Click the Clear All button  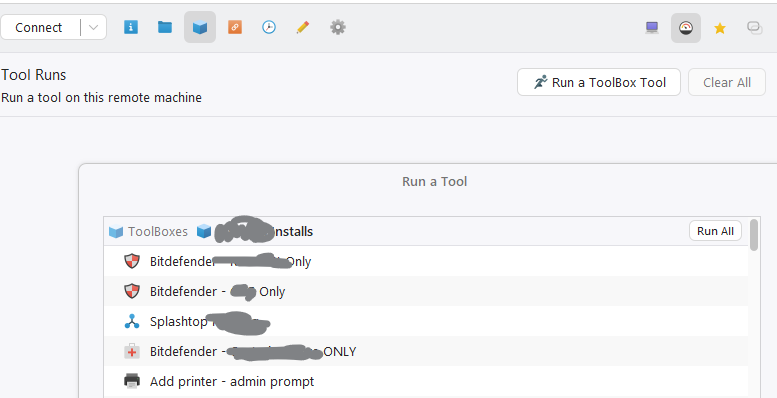727,82
